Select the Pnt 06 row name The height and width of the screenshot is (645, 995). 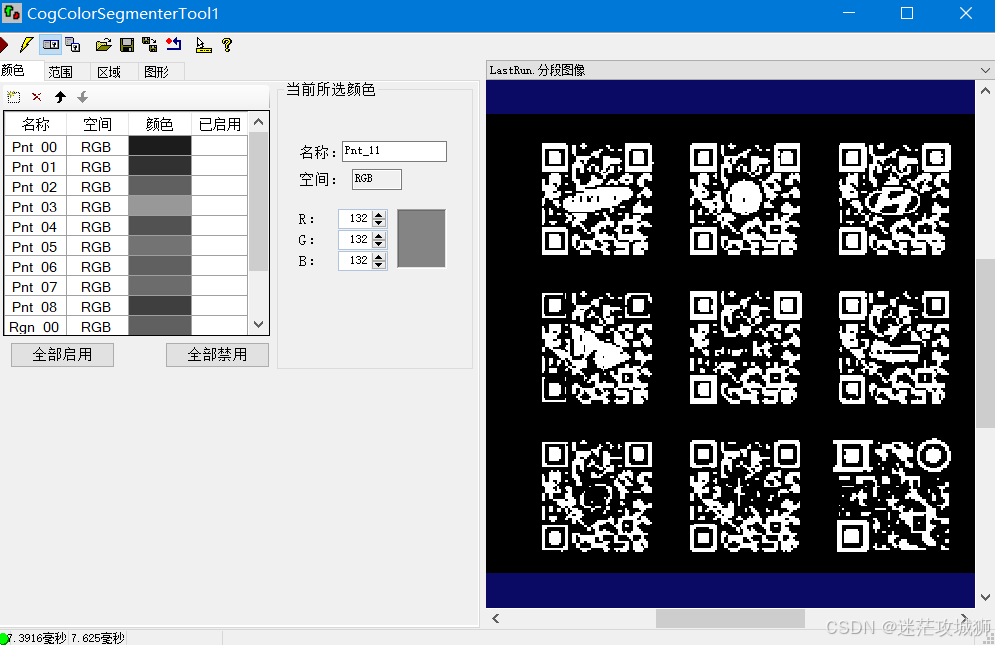34,267
